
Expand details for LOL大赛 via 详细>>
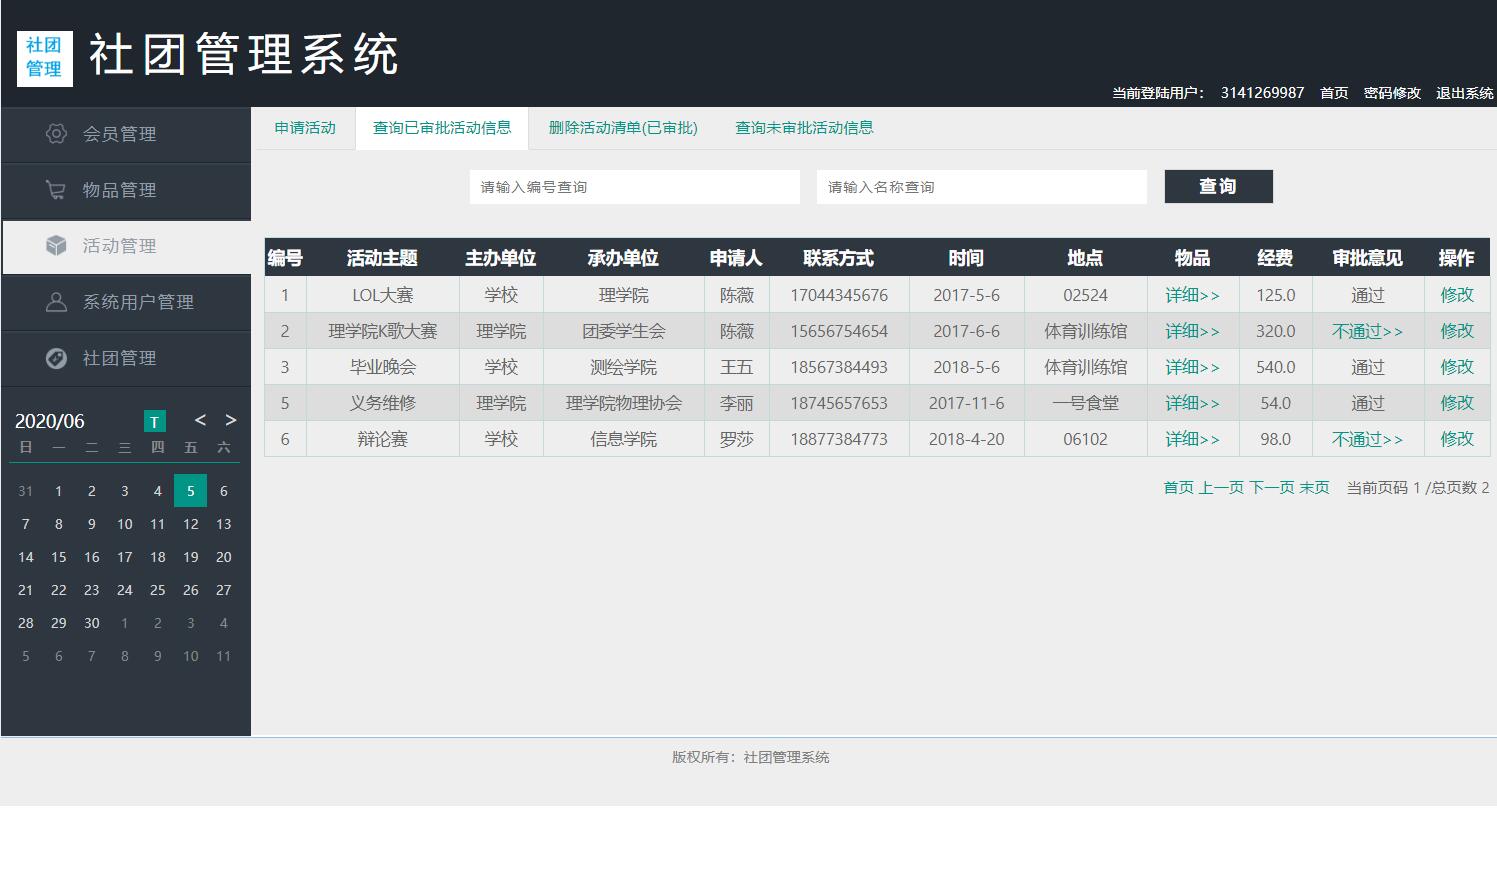click(1191, 294)
